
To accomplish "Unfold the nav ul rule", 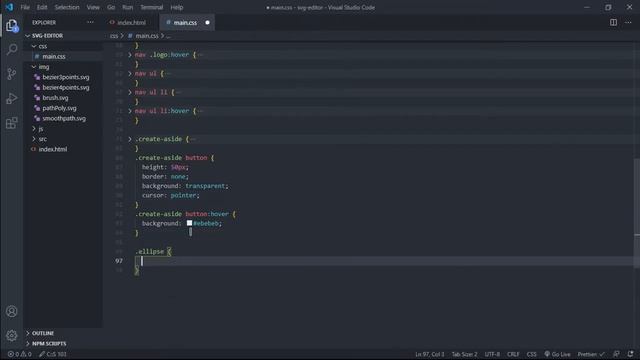I will 130,73.
